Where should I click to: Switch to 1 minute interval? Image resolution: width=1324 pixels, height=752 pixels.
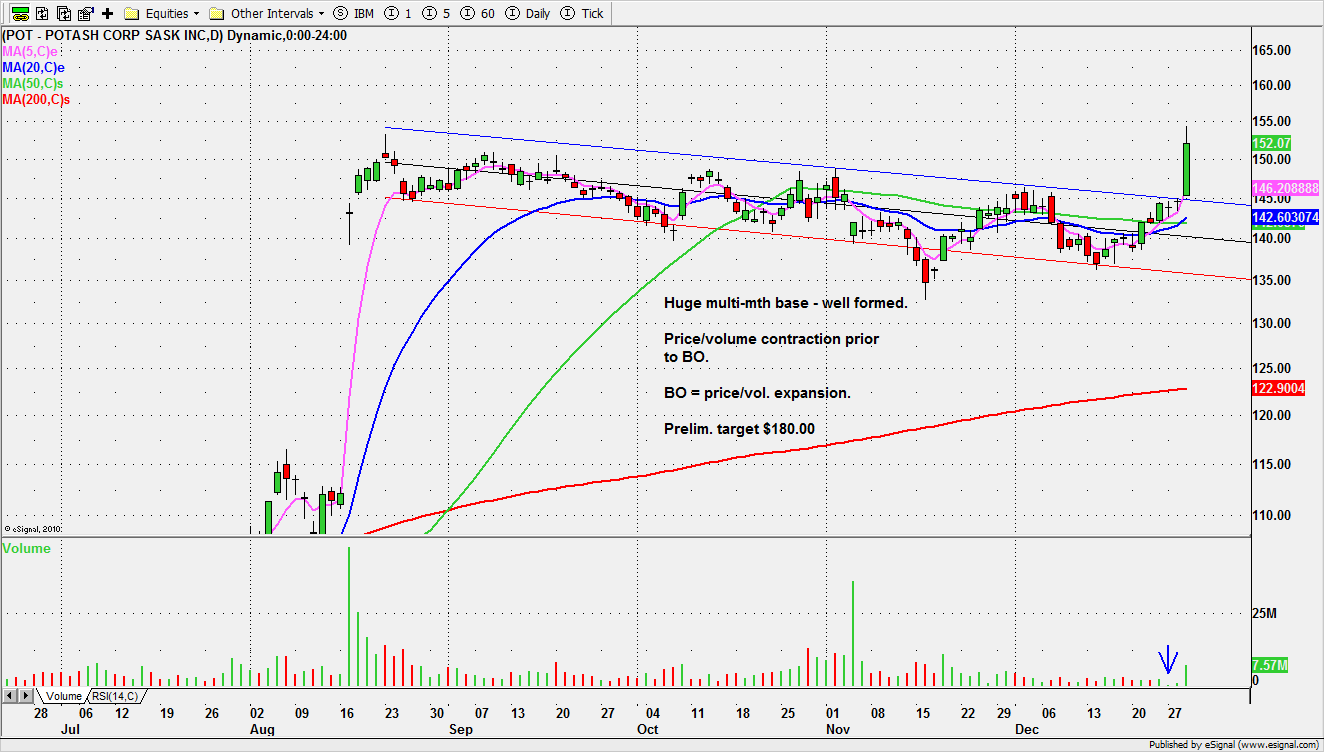[x=399, y=13]
